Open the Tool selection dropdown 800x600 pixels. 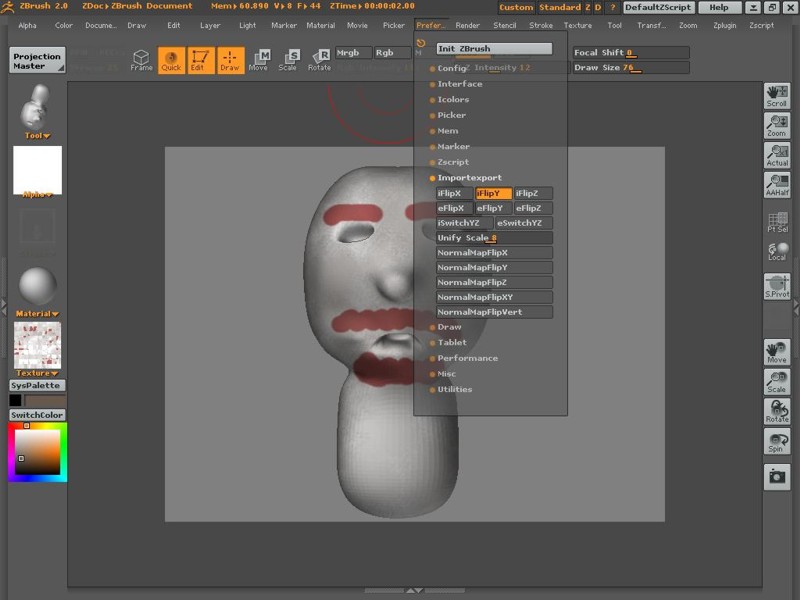click(x=37, y=136)
